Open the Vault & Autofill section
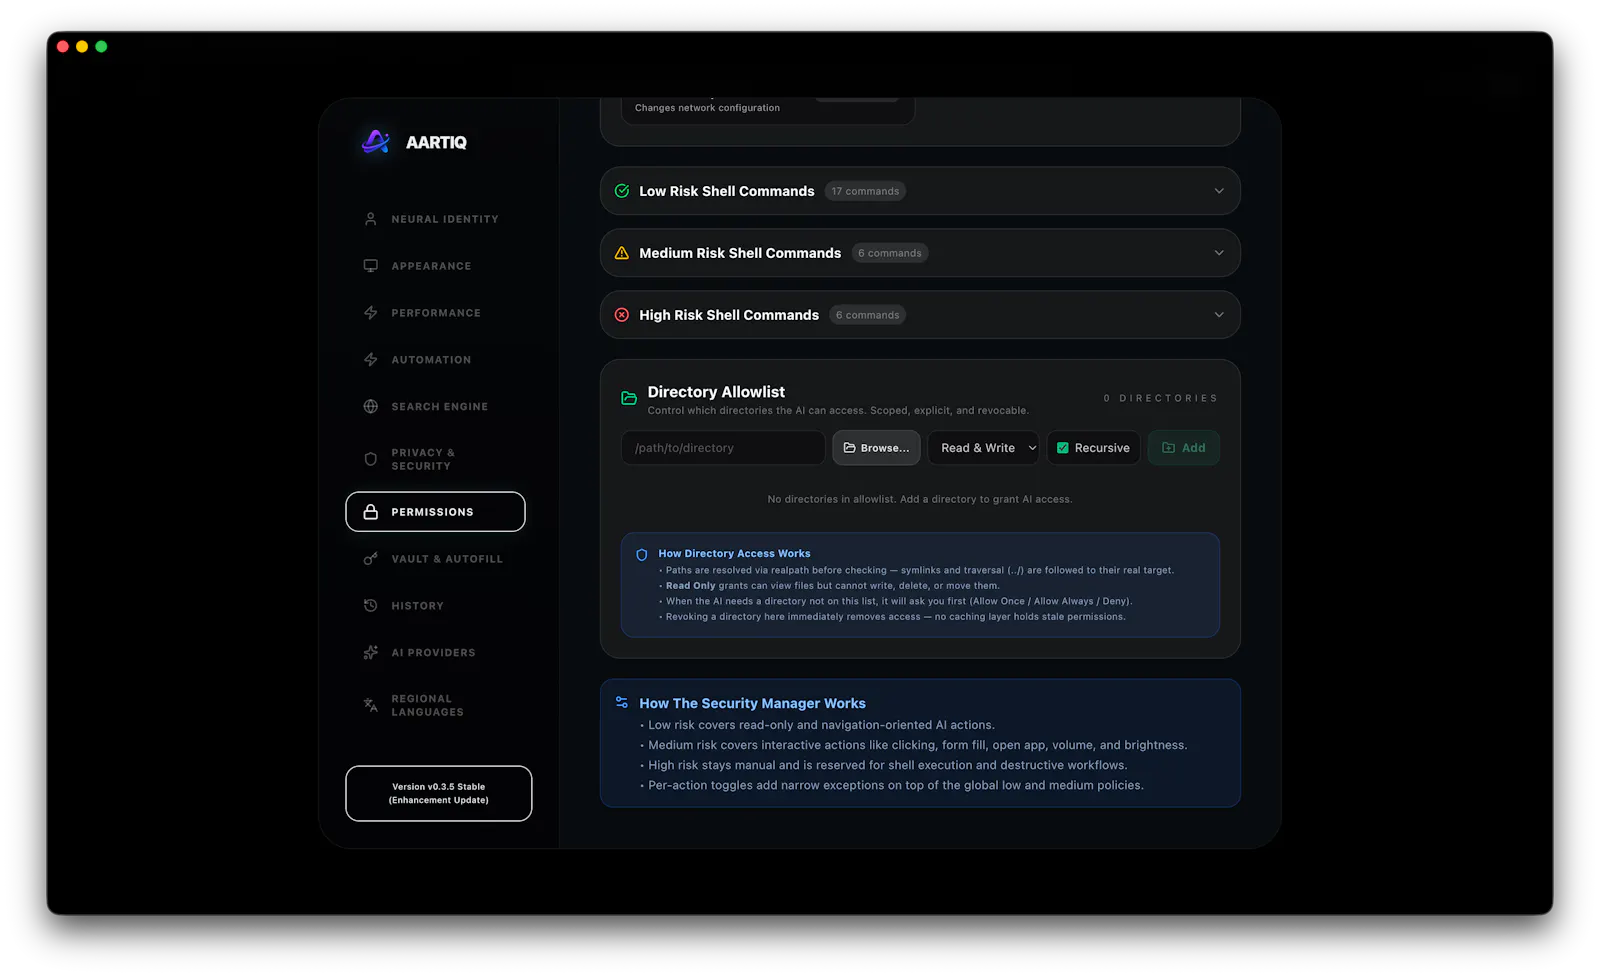Viewport: 1600px width, 977px height. [x=435, y=559]
